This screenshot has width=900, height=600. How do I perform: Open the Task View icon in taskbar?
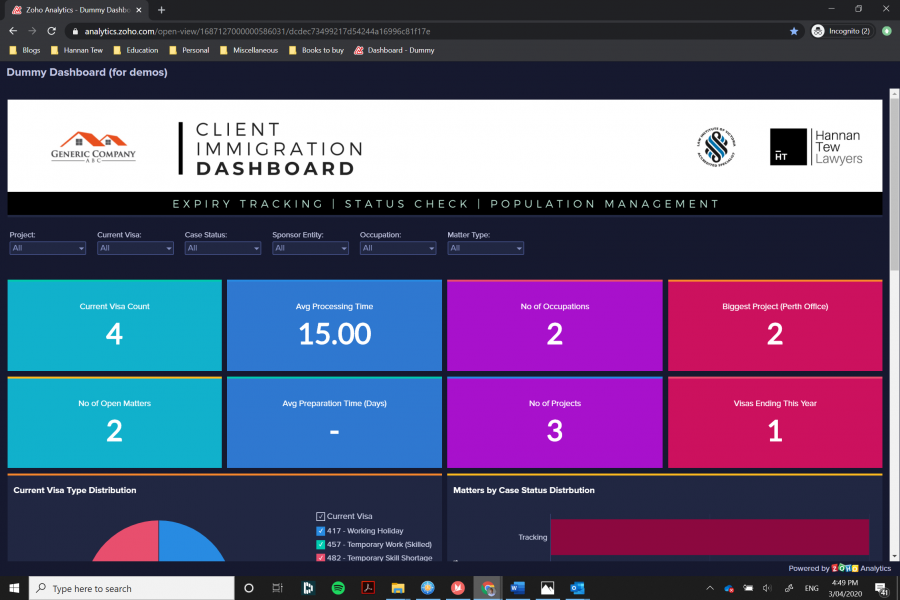click(x=277, y=588)
